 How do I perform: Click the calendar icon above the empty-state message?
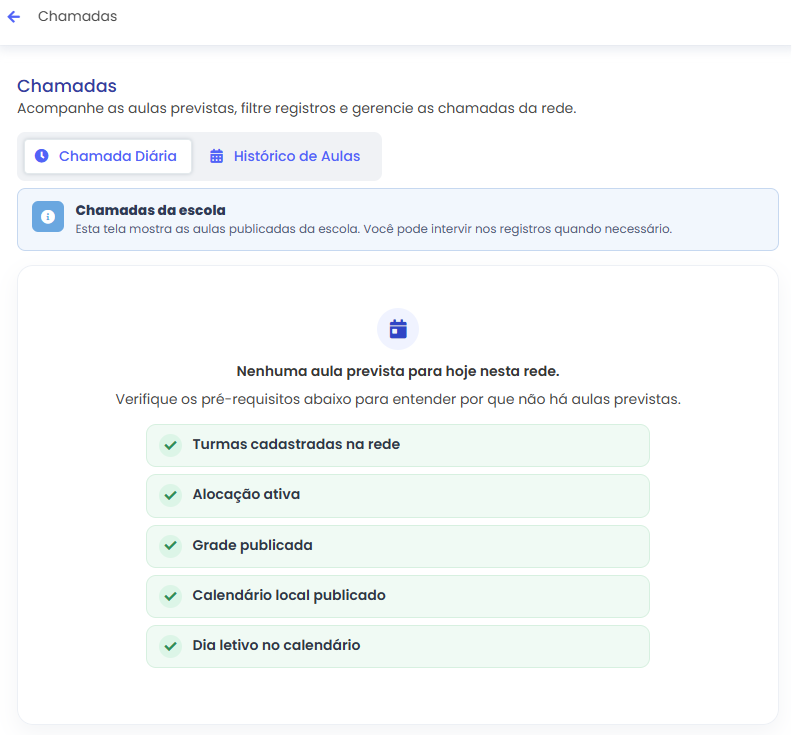coord(398,329)
